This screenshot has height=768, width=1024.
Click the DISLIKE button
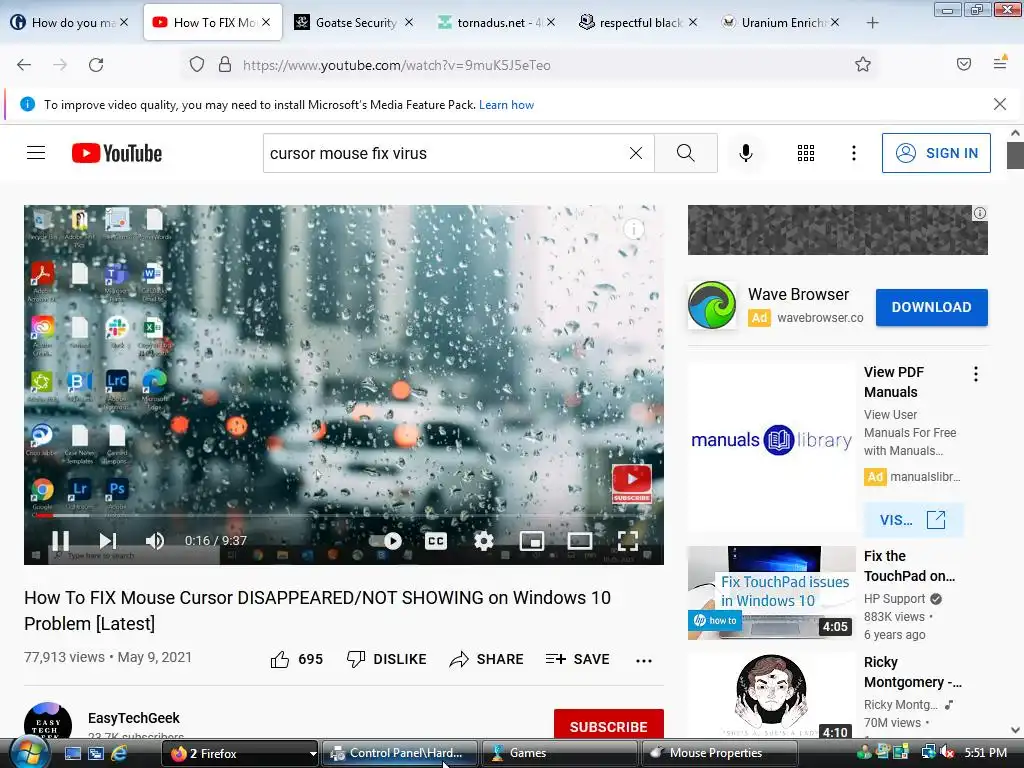pyautogui.click(x=387, y=660)
